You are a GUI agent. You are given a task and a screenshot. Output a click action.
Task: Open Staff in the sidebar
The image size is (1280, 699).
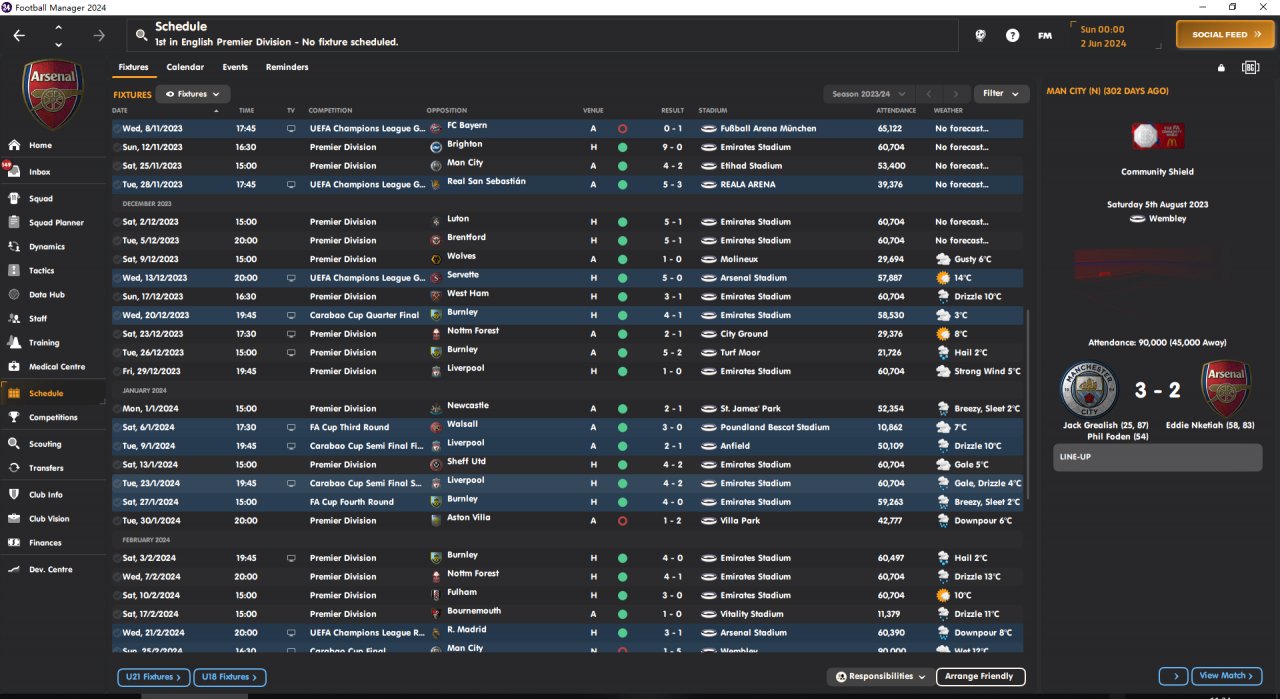(x=38, y=318)
